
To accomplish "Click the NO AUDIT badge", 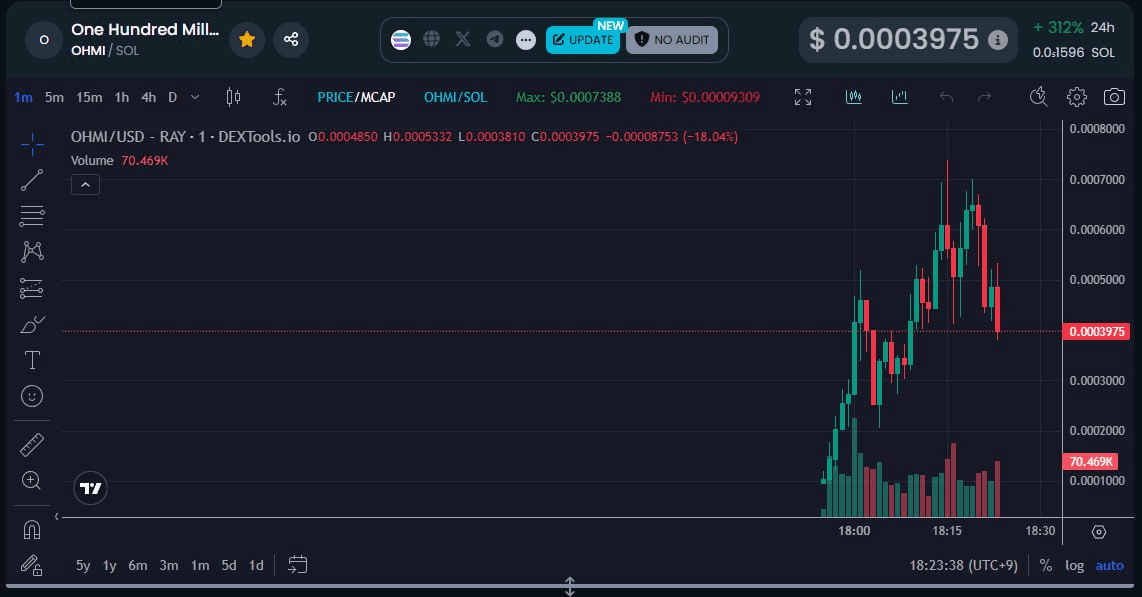I will (672, 39).
